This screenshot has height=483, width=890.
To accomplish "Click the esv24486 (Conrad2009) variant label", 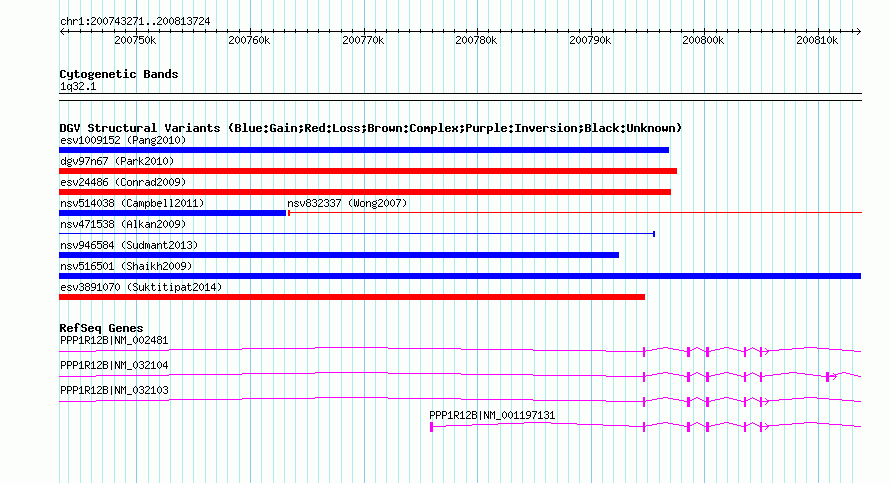I will pos(123,182).
